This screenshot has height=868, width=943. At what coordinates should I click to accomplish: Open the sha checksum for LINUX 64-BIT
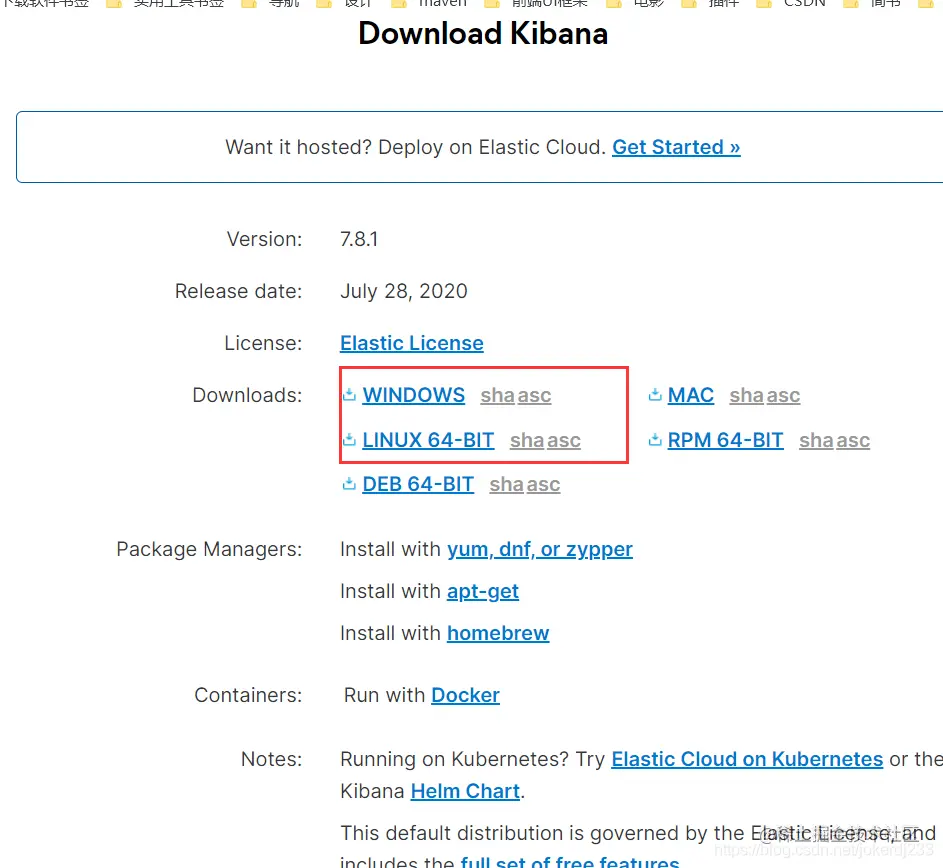click(527, 440)
